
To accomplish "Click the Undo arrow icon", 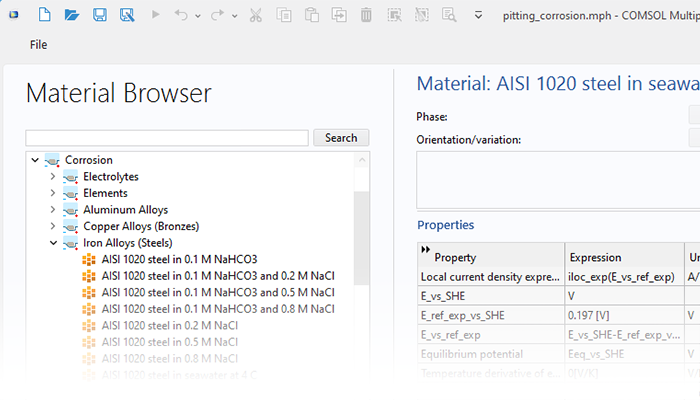I will 181,15.
